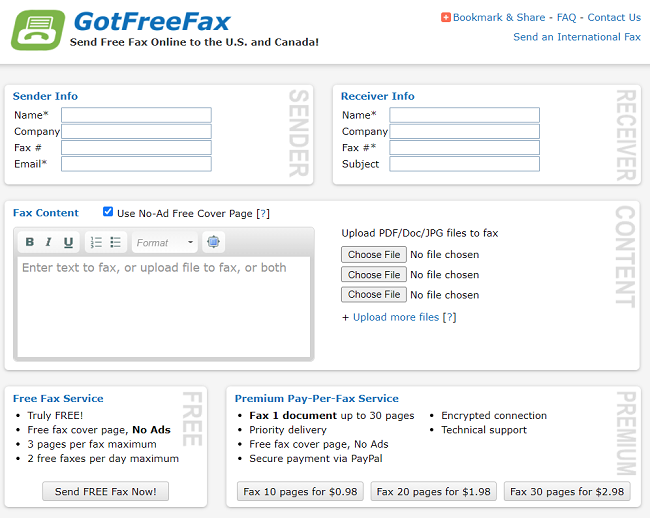This screenshot has width=650, height=518.
Task: Uncheck Use No-Ad Free Cover Page
Action: point(108,212)
